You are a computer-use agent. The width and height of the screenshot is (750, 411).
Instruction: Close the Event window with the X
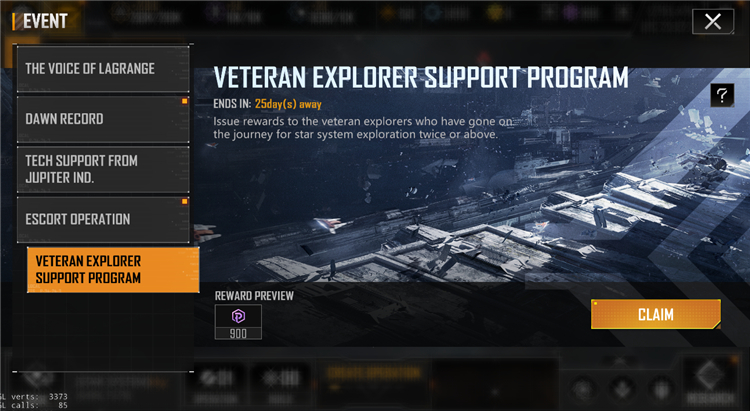(x=713, y=22)
